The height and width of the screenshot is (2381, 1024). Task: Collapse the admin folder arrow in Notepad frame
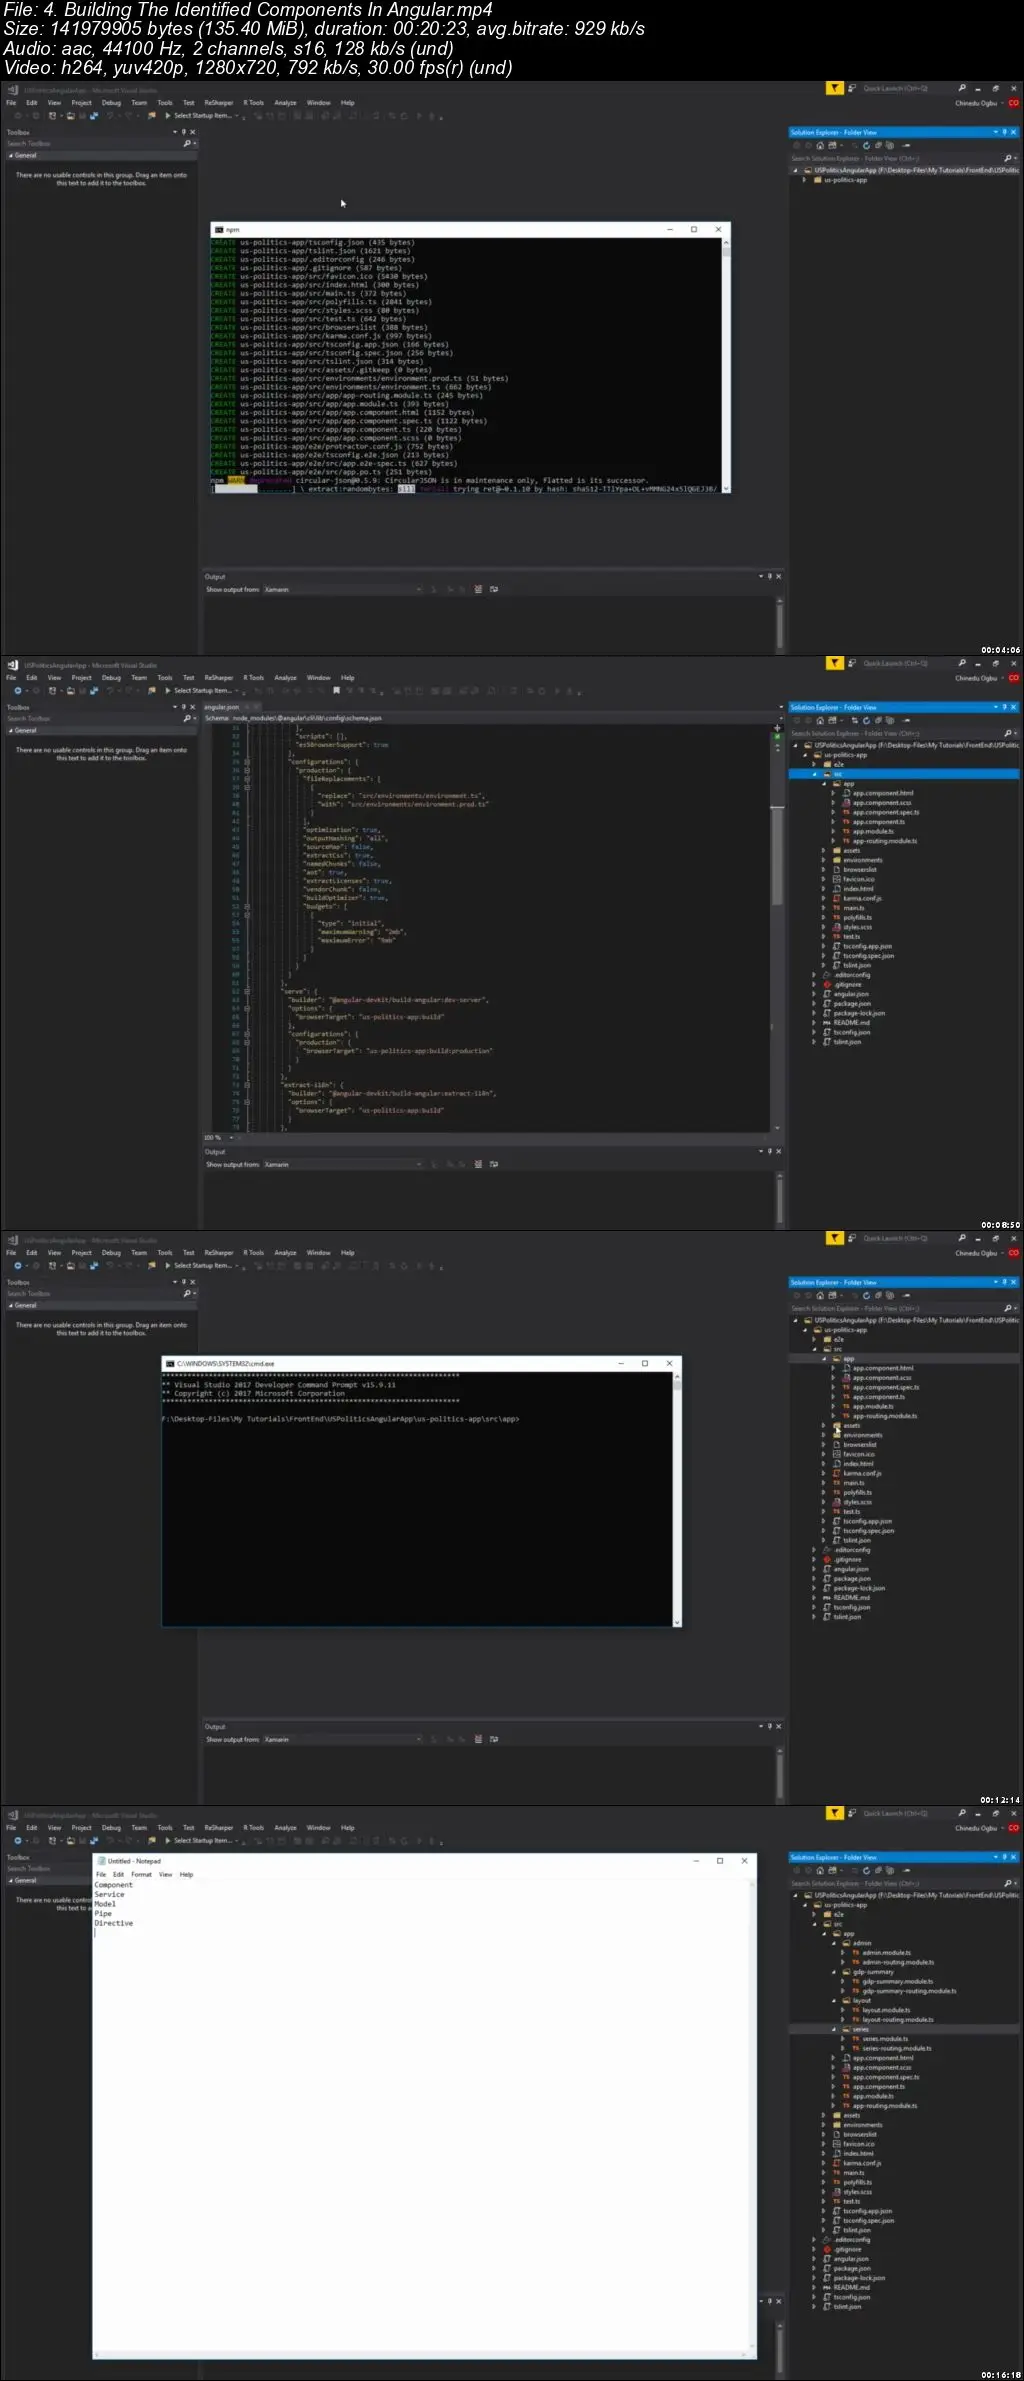click(834, 1943)
